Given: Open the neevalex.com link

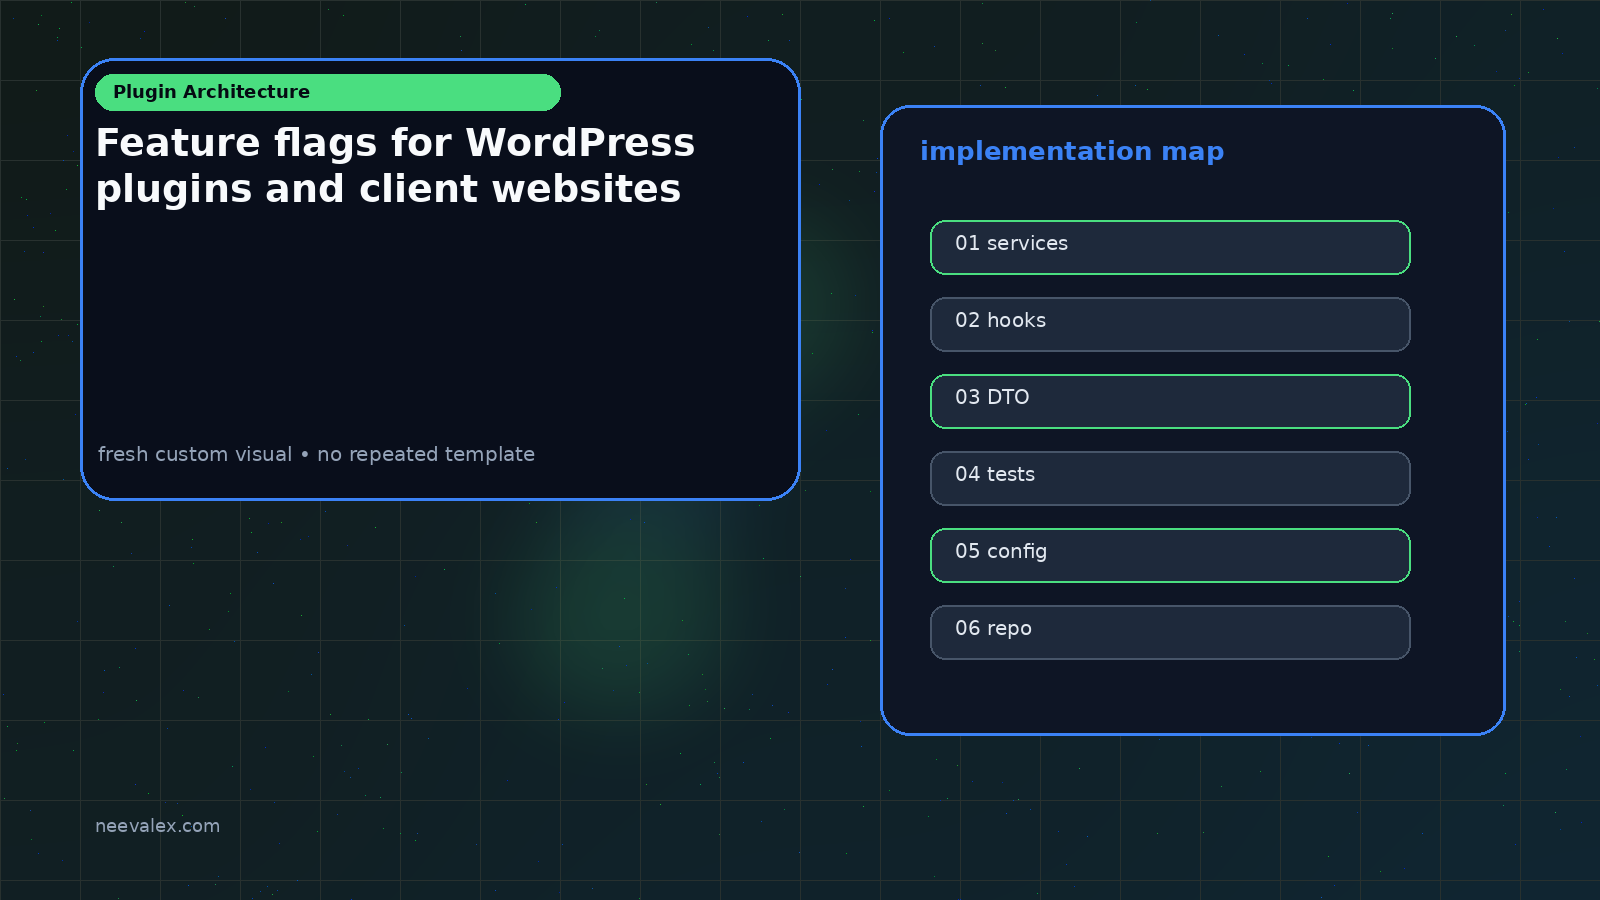Looking at the screenshot, I should tap(158, 826).
